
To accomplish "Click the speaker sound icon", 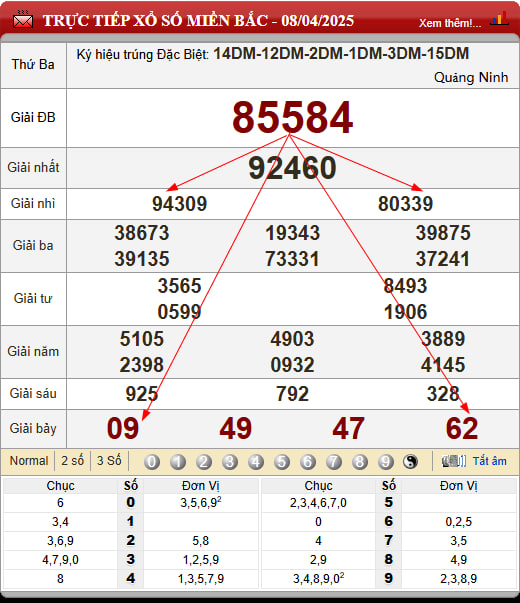I will 454,461.
